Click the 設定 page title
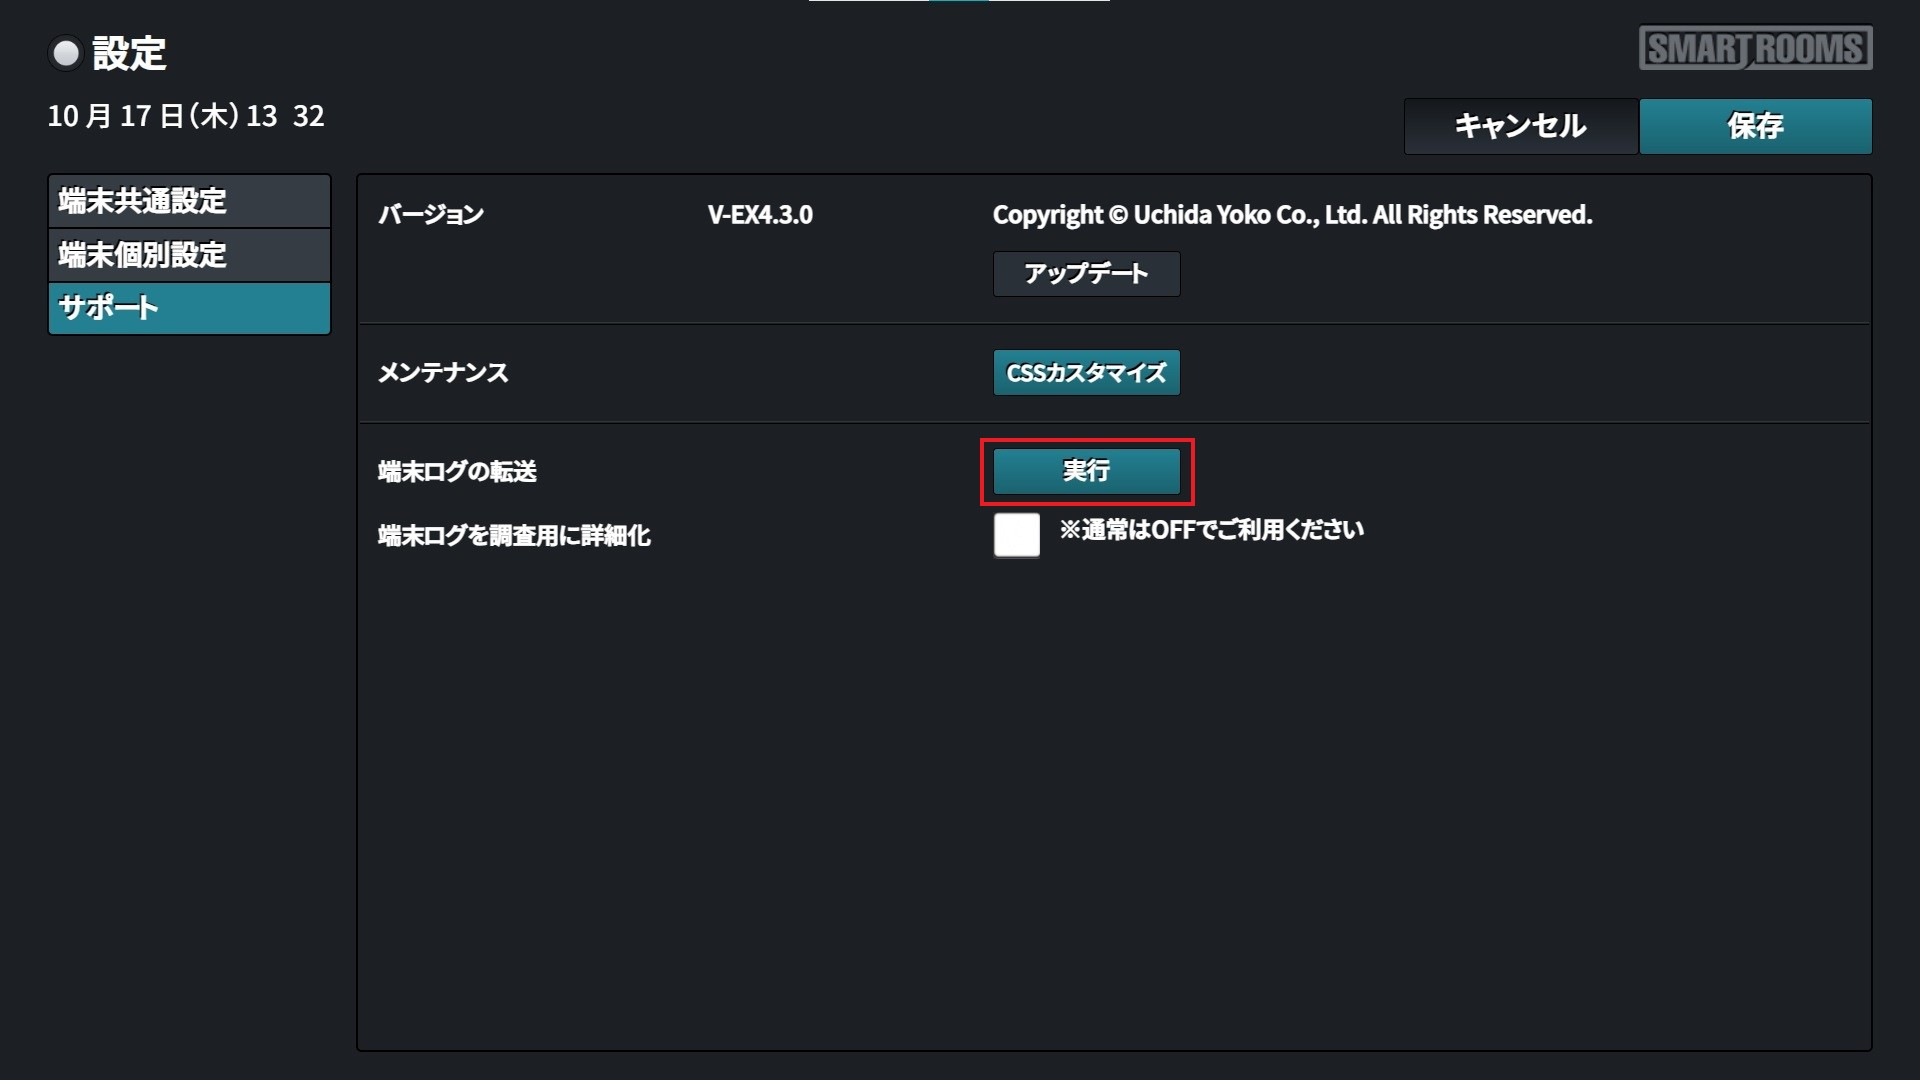Image resolution: width=1920 pixels, height=1080 pixels. (x=129, y=54)
